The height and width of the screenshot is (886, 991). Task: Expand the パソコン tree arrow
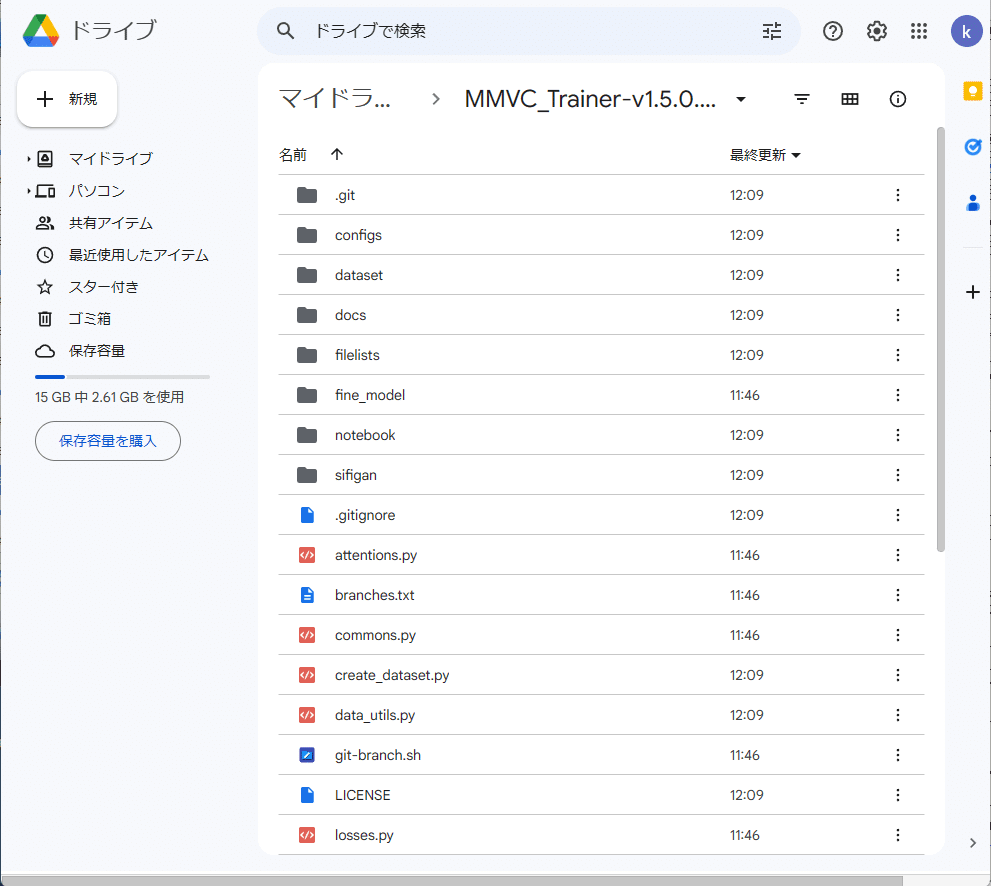click(x=28, y=190)
